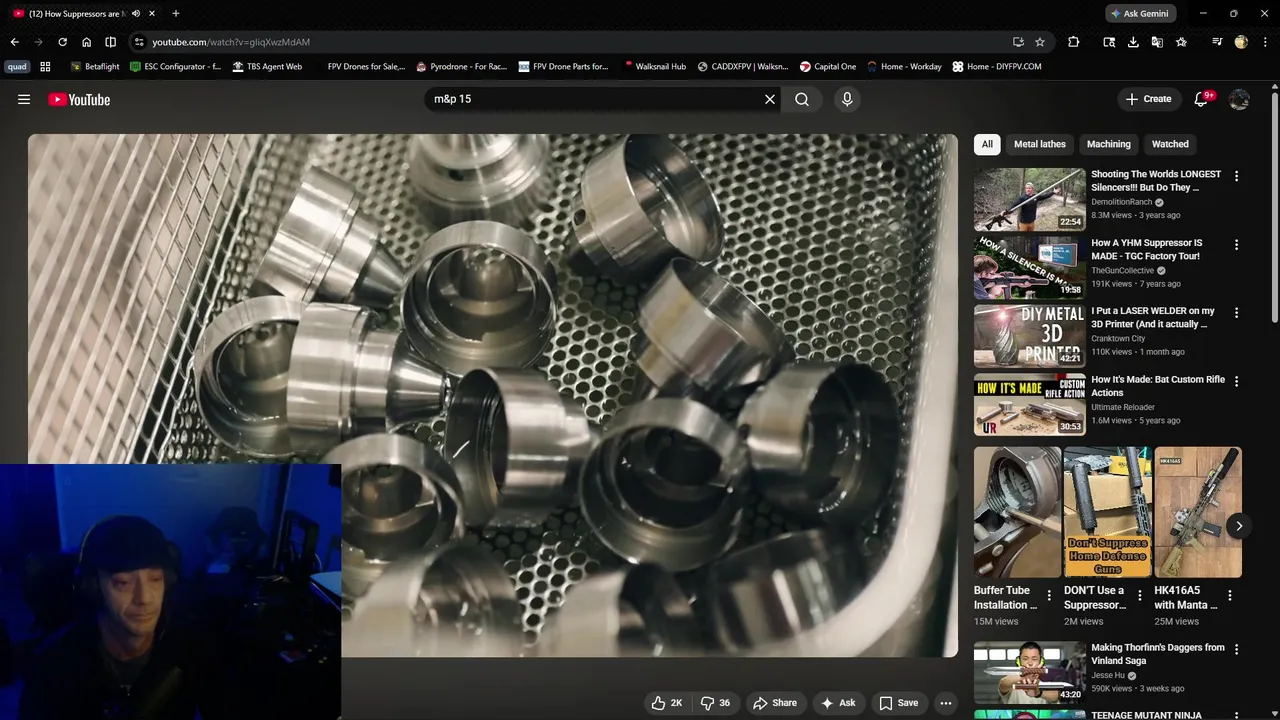Submit search with the magnifier icon
Image resolution: width=1280 pixels, height=720 pixels.
click(x=802, y=99)
